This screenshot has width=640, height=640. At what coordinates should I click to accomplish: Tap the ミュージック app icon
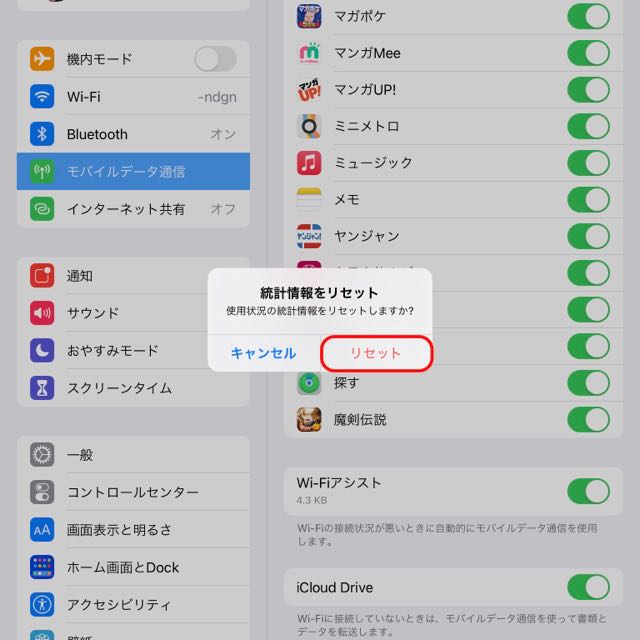pos(309,163)
